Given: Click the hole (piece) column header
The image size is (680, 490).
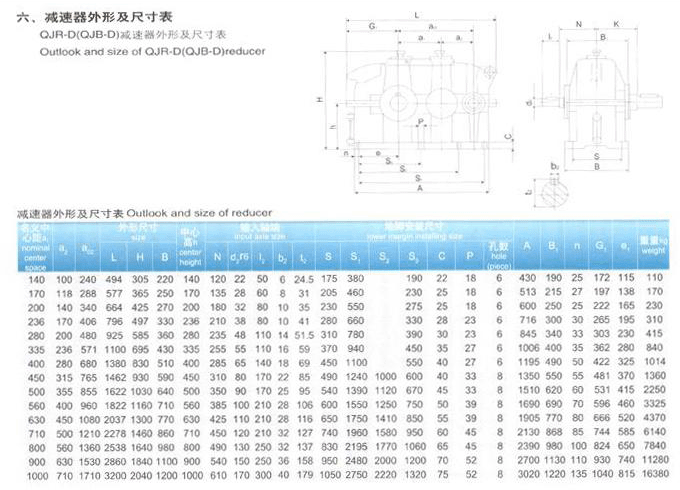Looking at the screenshot, I should (498, 256).
